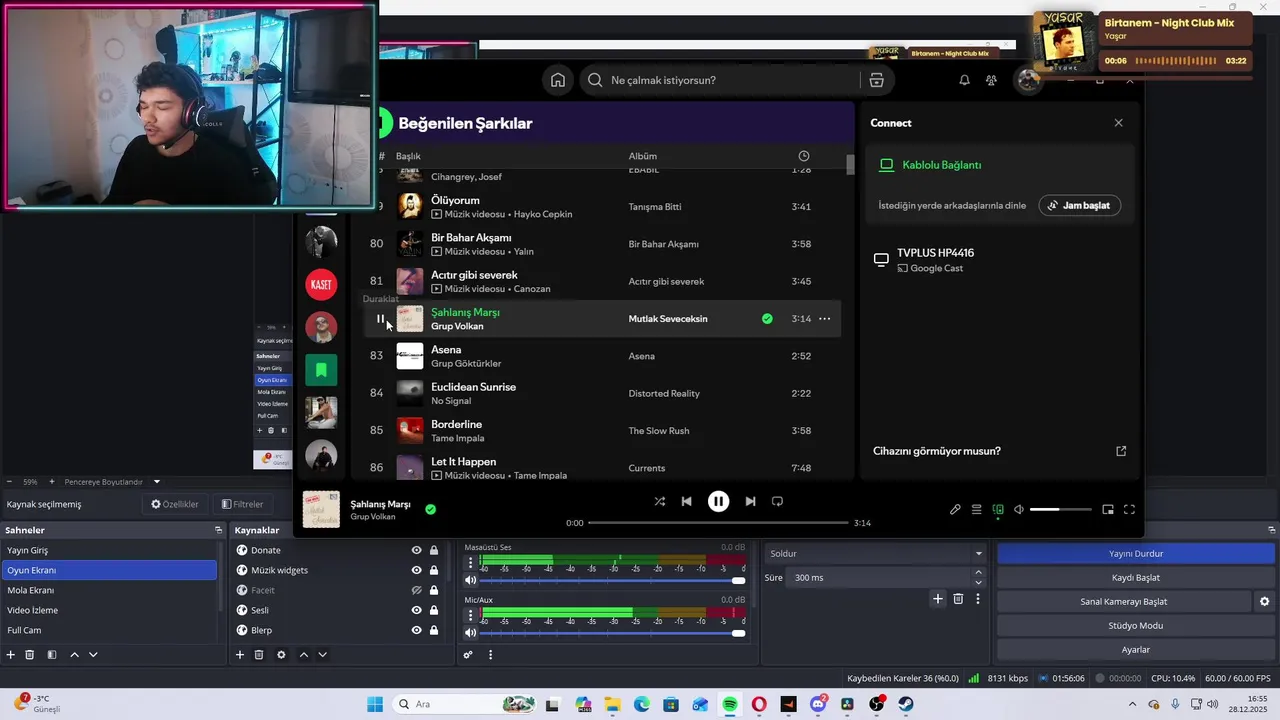Switch to Mola Ekranı scene
This screenshot has width=1280, height=720.
(x=109, y=590)
